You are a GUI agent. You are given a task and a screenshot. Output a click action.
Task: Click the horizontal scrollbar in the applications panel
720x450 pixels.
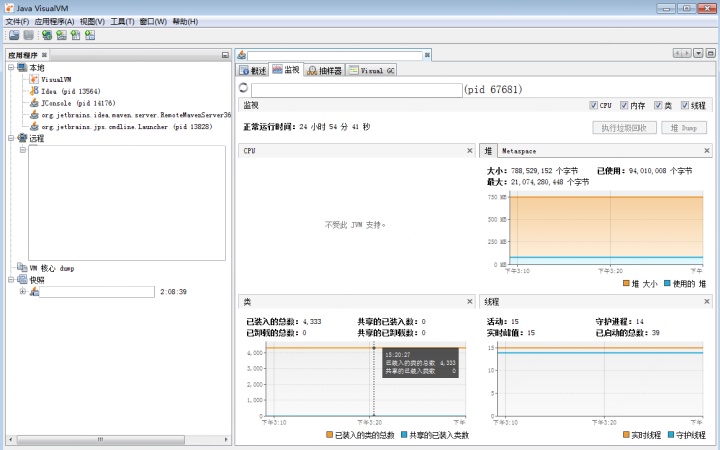[100, 439]
